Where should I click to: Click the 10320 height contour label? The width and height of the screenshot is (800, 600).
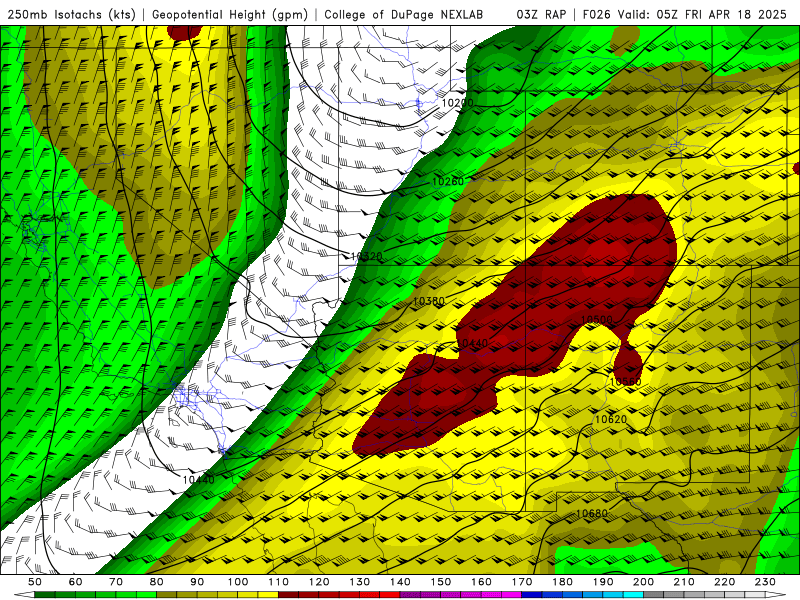tap(366, 256)
